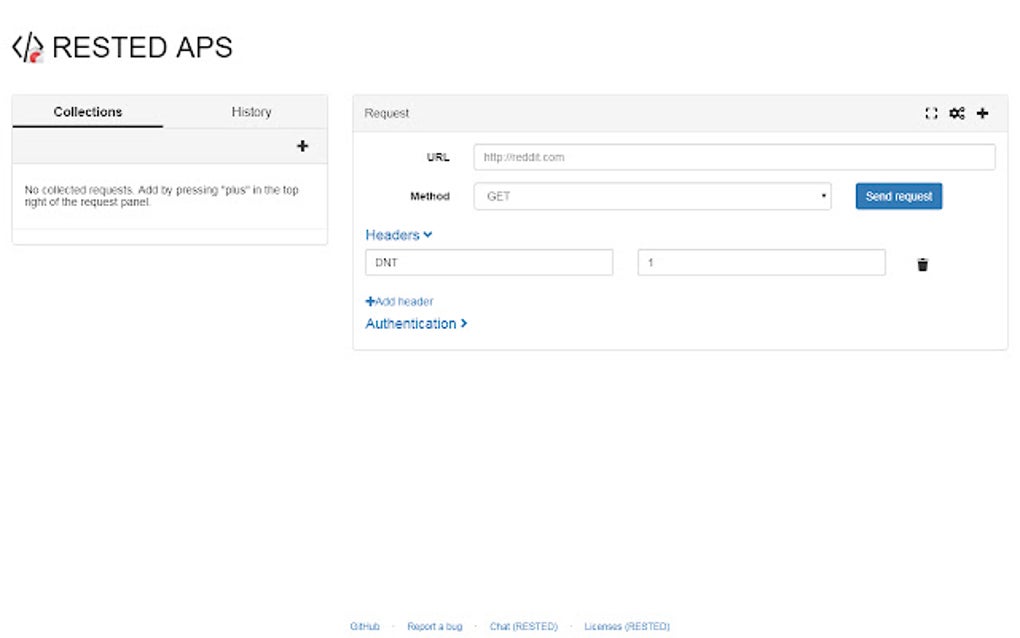Click the plus icon in the Collections panel
Image resolution: width=1020 pixels, height=638 pixels.
coord(302,146)
